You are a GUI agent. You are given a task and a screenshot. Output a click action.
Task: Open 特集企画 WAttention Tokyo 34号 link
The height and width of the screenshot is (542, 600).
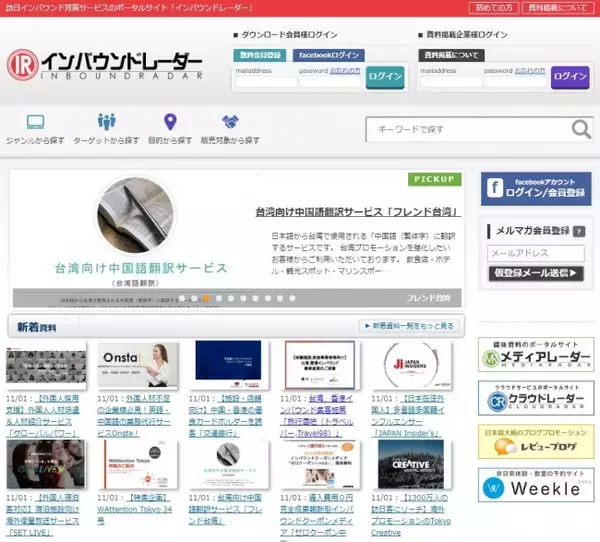pyautogui.click(x=134, y=509)
